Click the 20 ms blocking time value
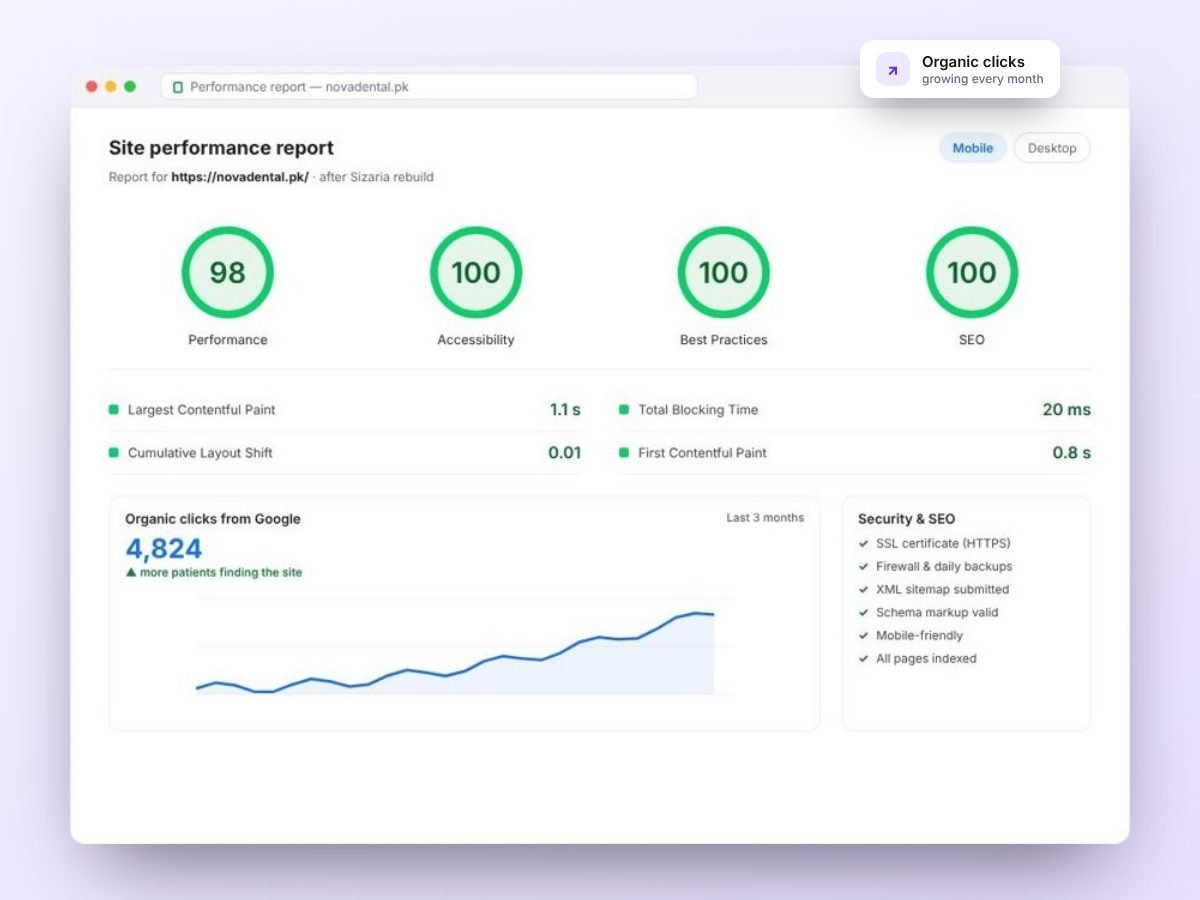 [x=1066, y=409]
